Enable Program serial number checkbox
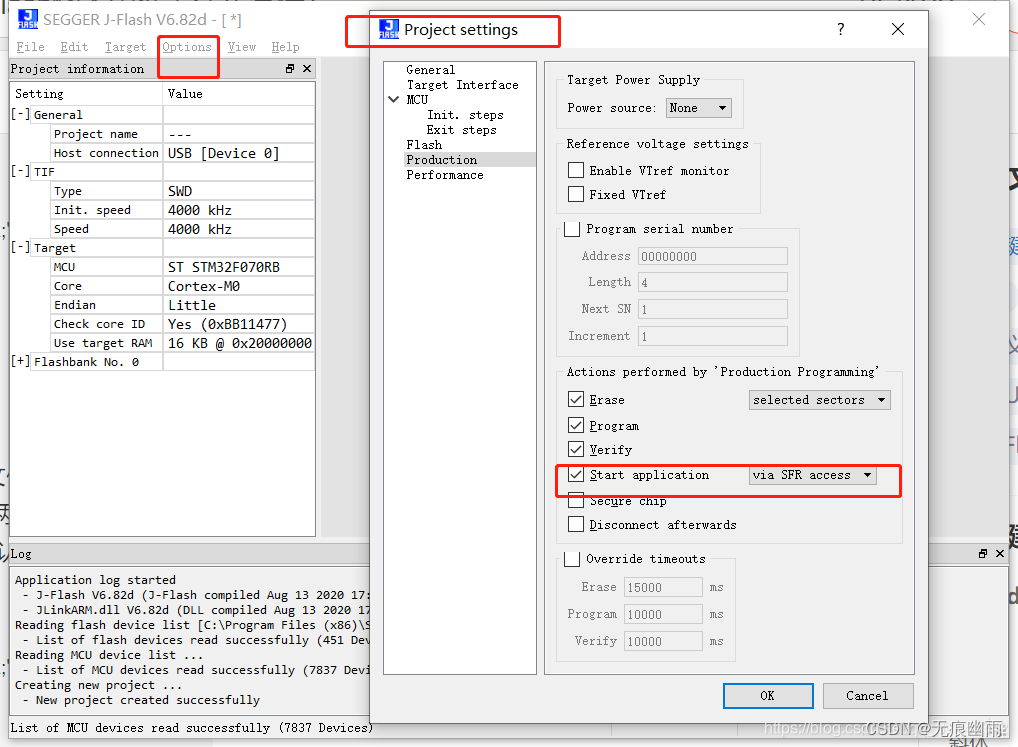 572,229
